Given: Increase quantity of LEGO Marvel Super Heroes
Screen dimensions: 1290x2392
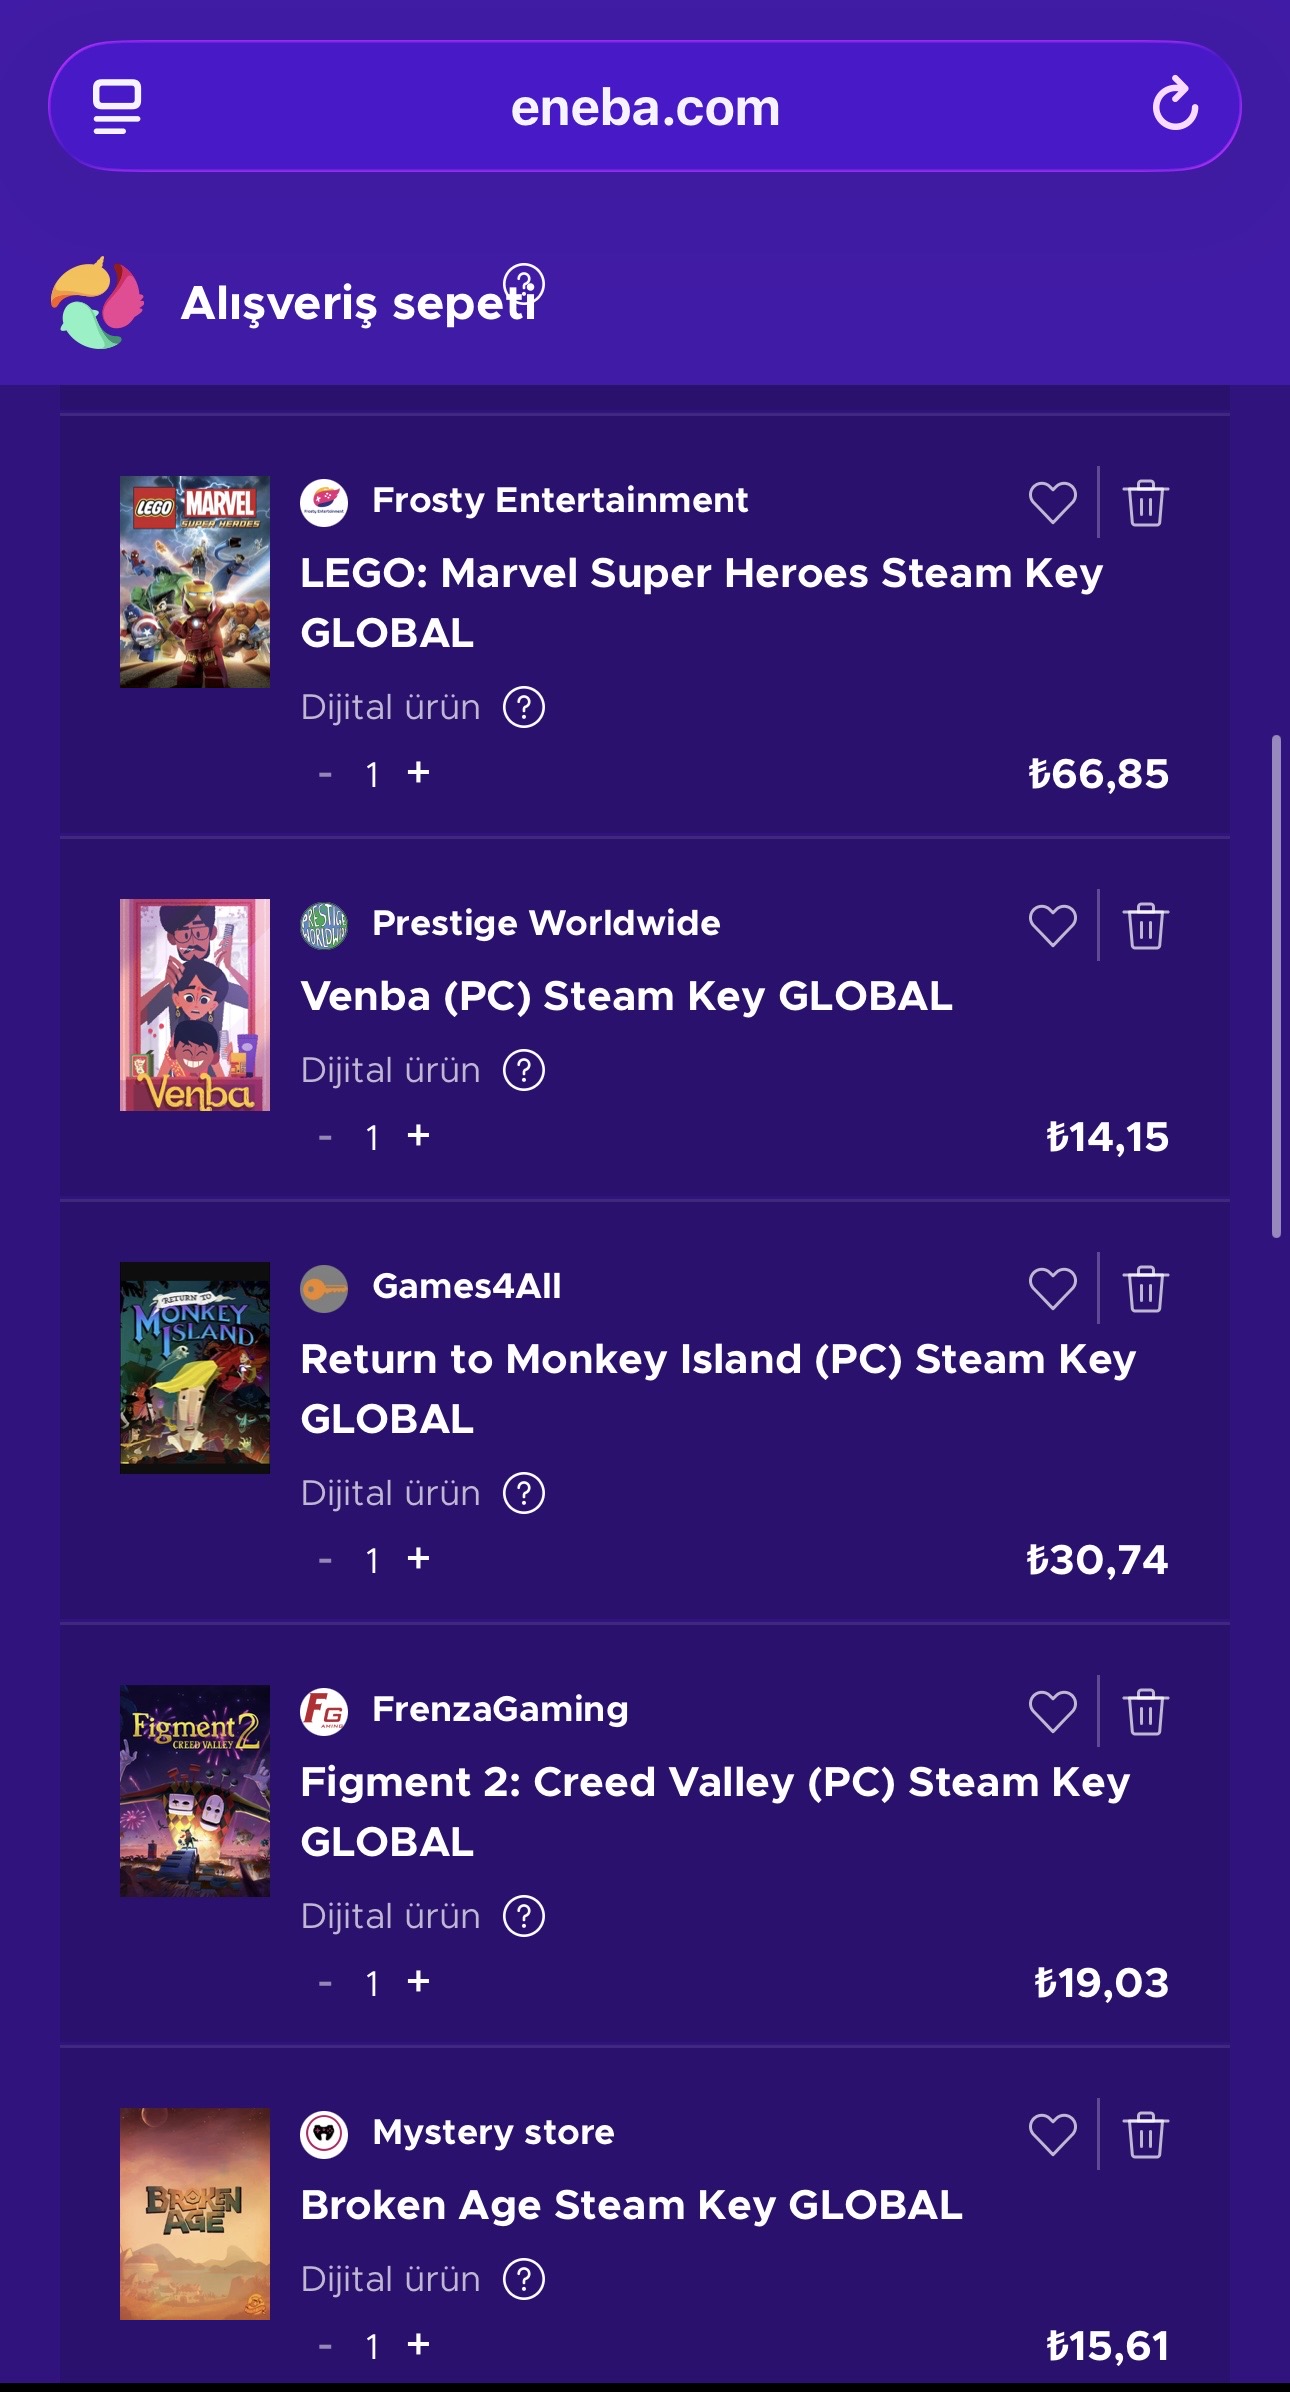Looking at the screenshot, I should point(418,772).
